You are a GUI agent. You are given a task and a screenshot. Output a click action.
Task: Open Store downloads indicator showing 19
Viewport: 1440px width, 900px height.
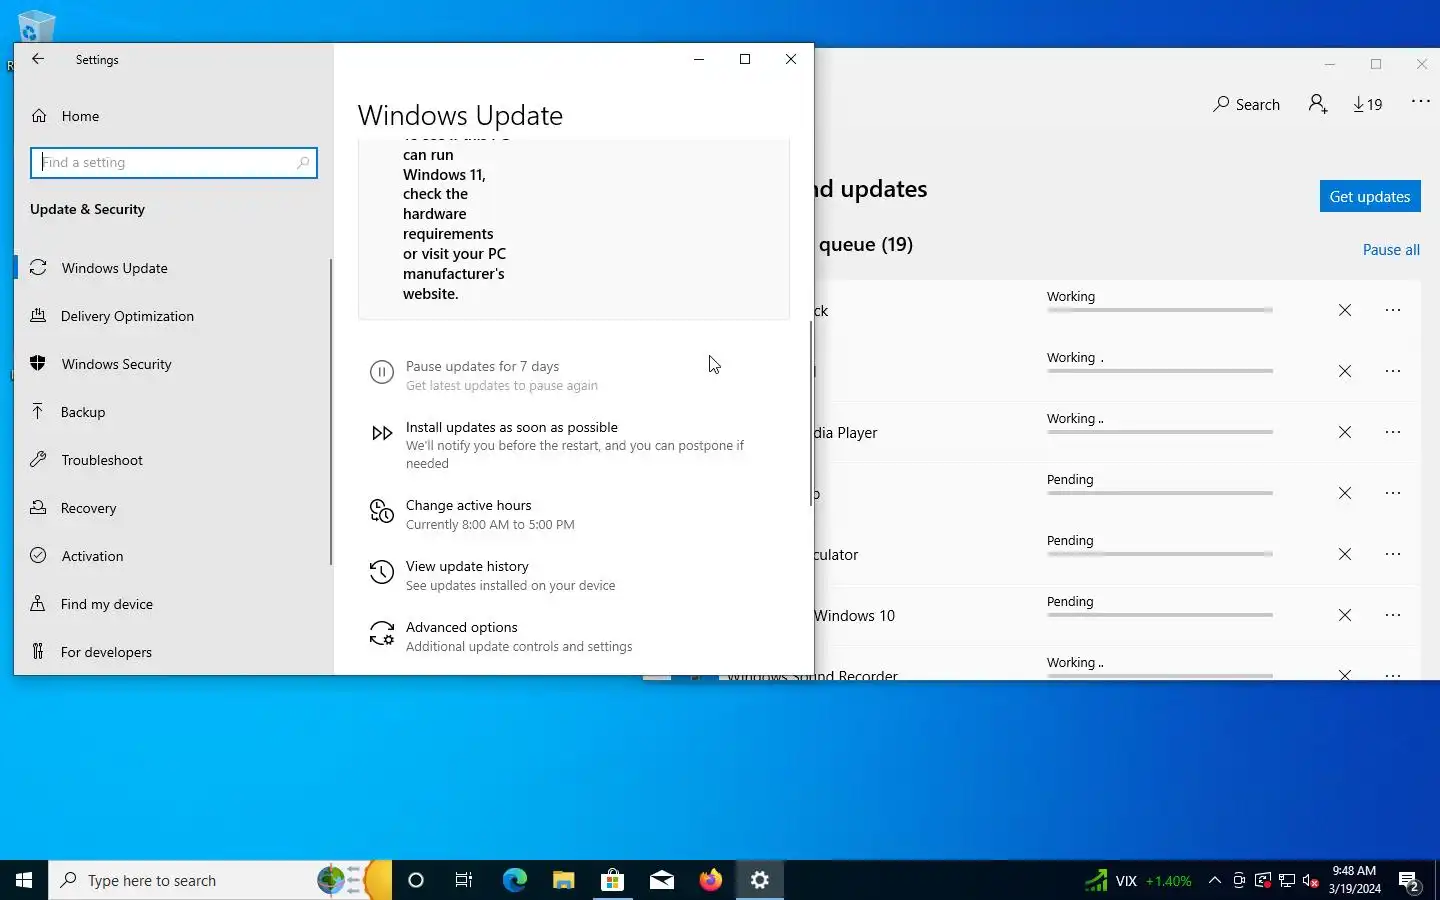pos(1368,104)
